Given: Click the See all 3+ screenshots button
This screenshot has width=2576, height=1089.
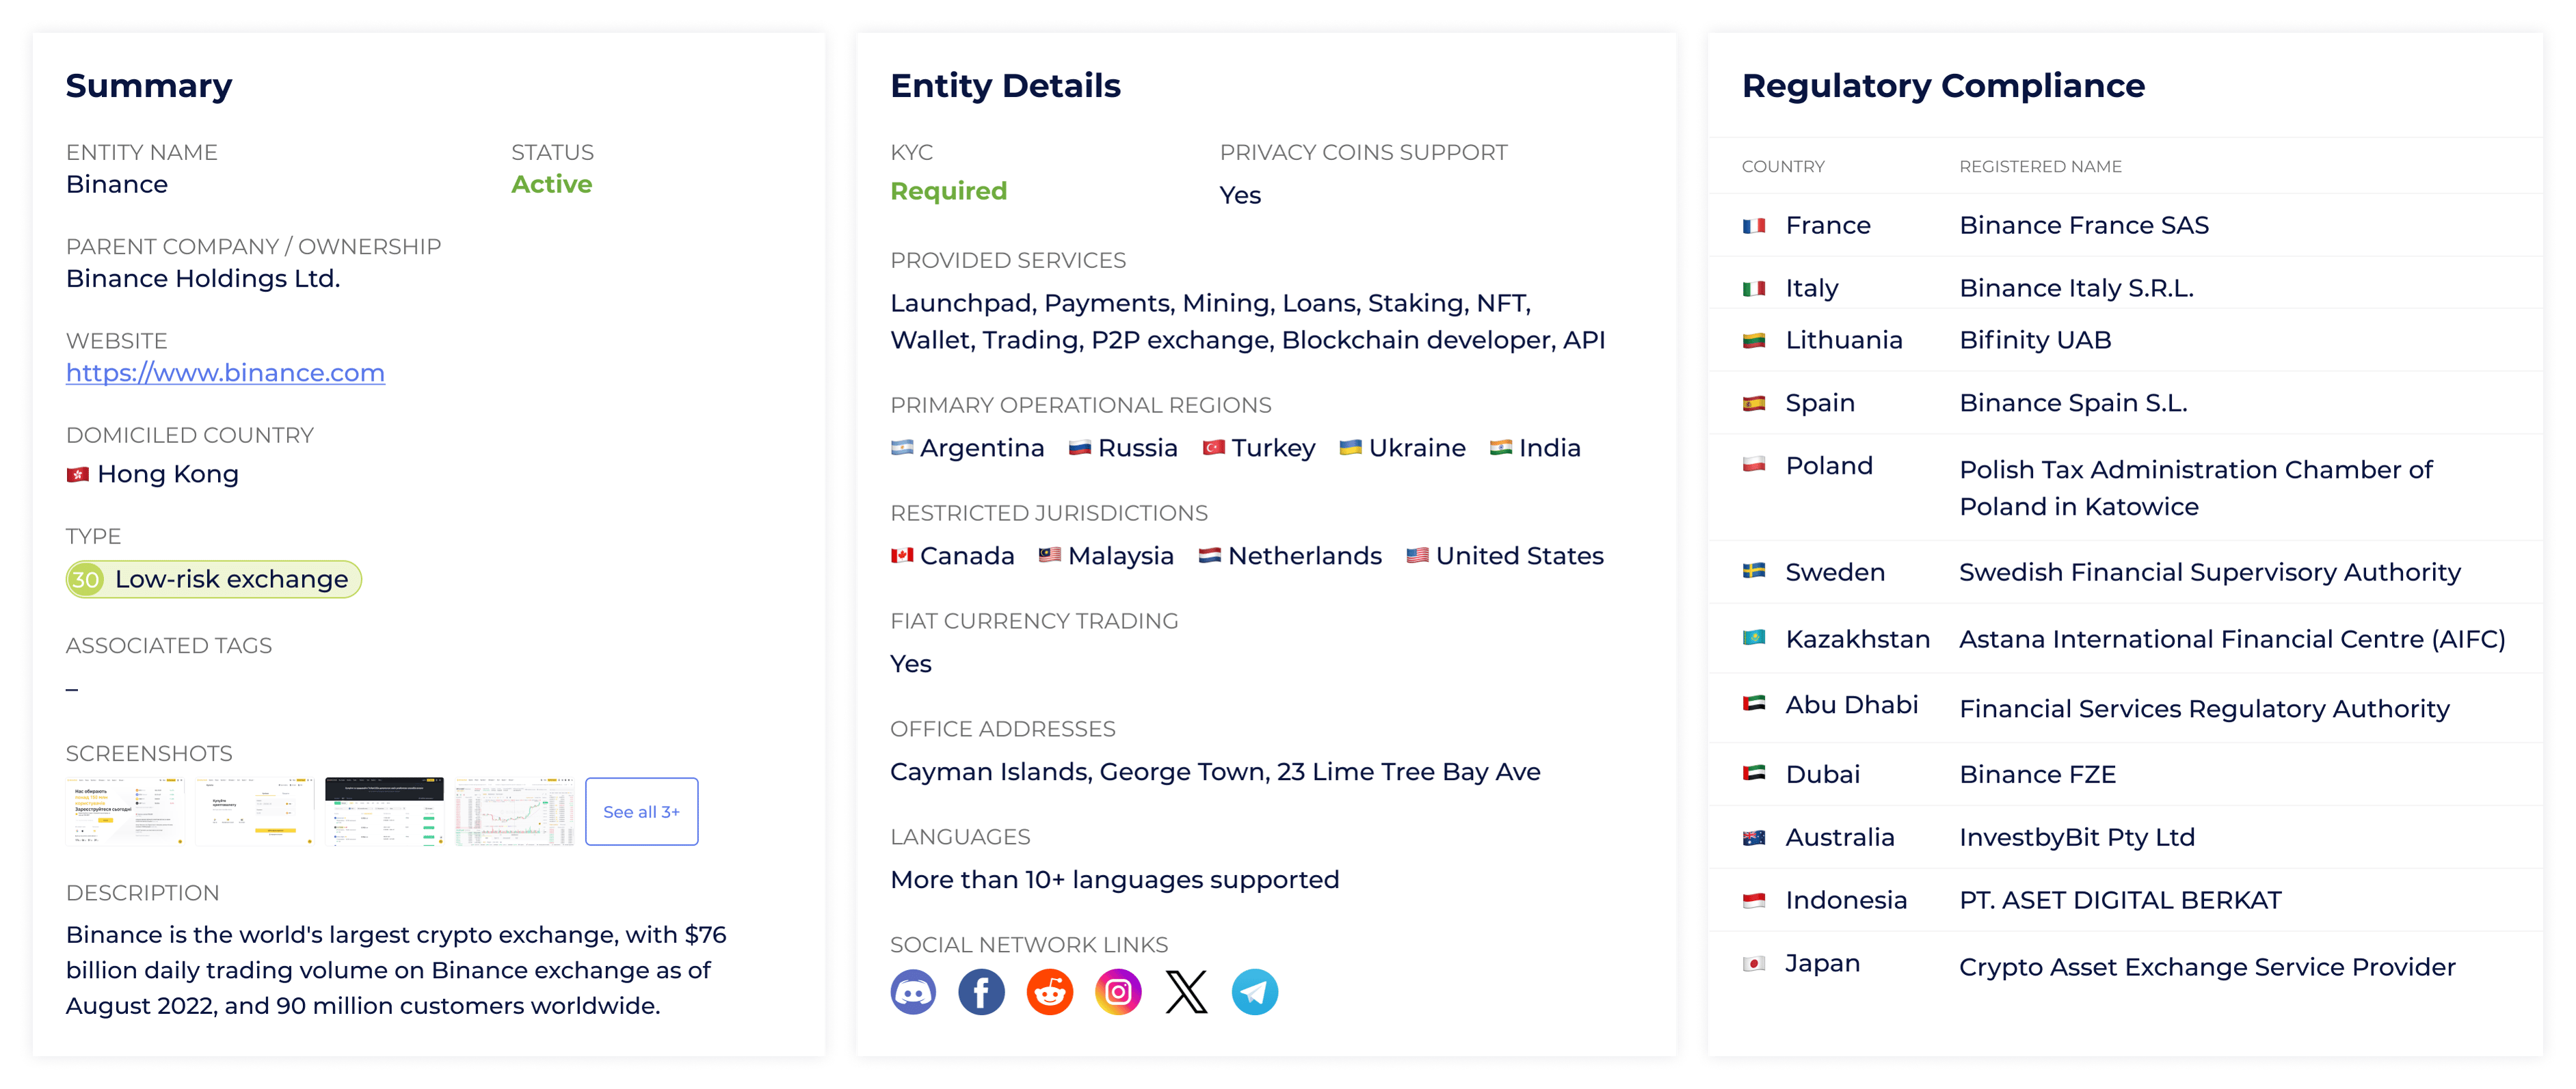Looking at the screenshot, I should pos(641,812).
